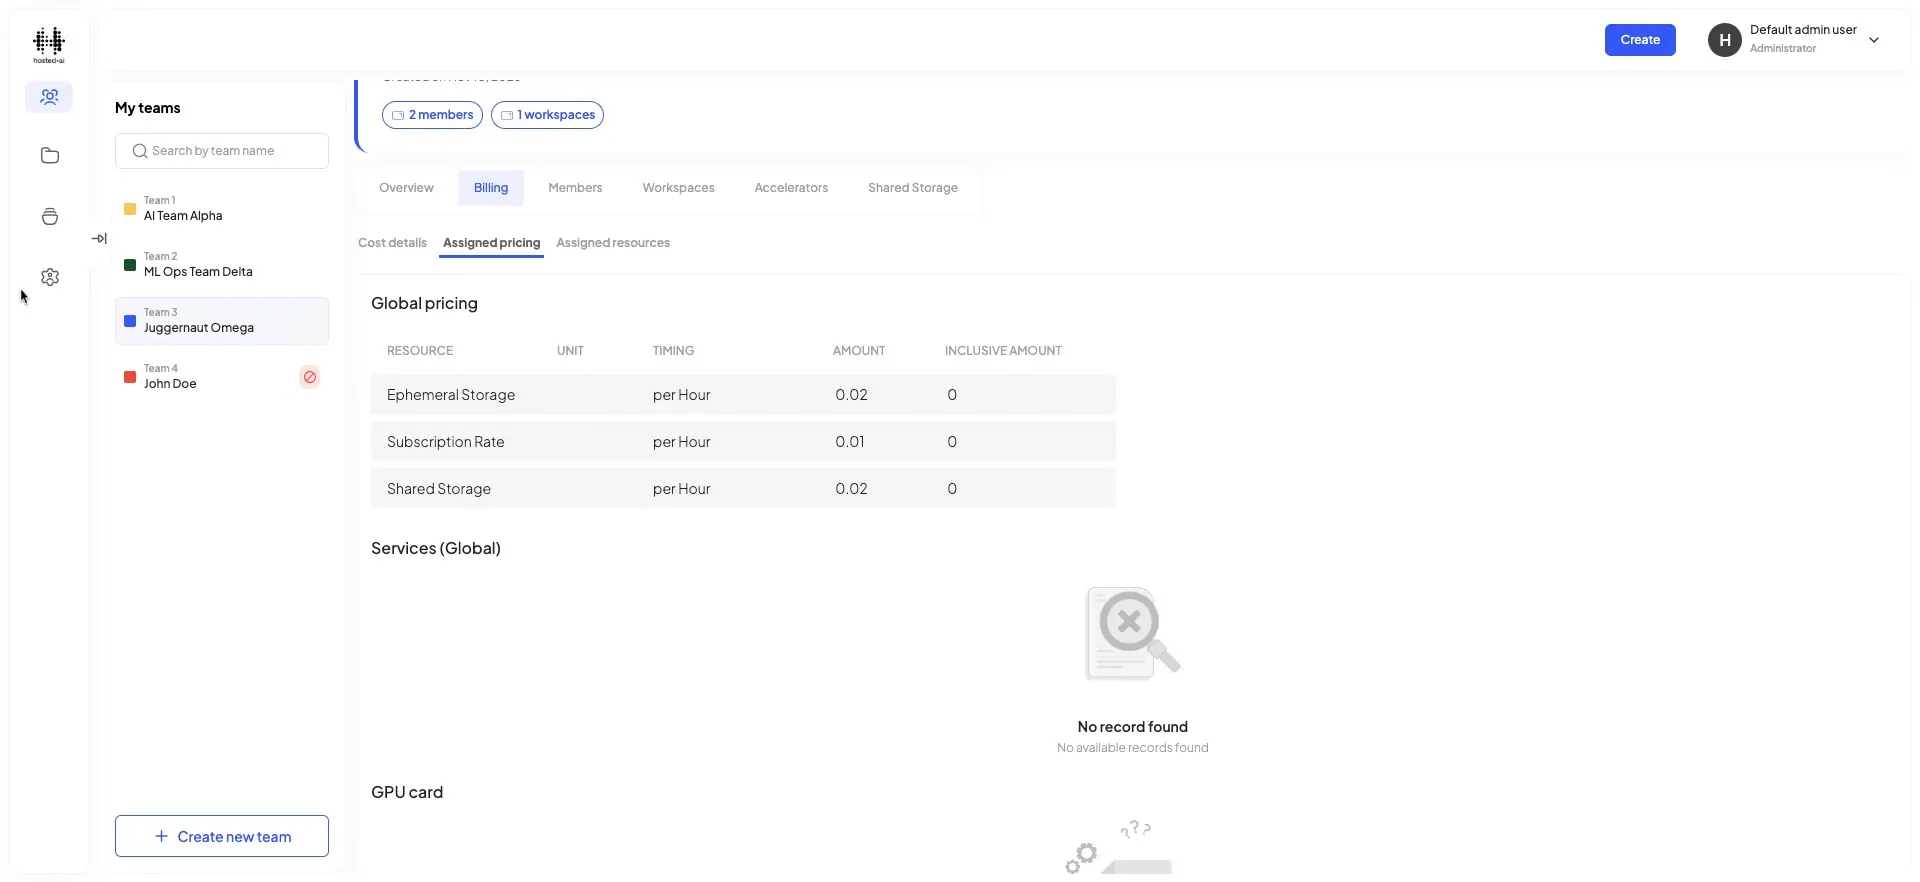Click the TIMING column header

tap(673, 351)
